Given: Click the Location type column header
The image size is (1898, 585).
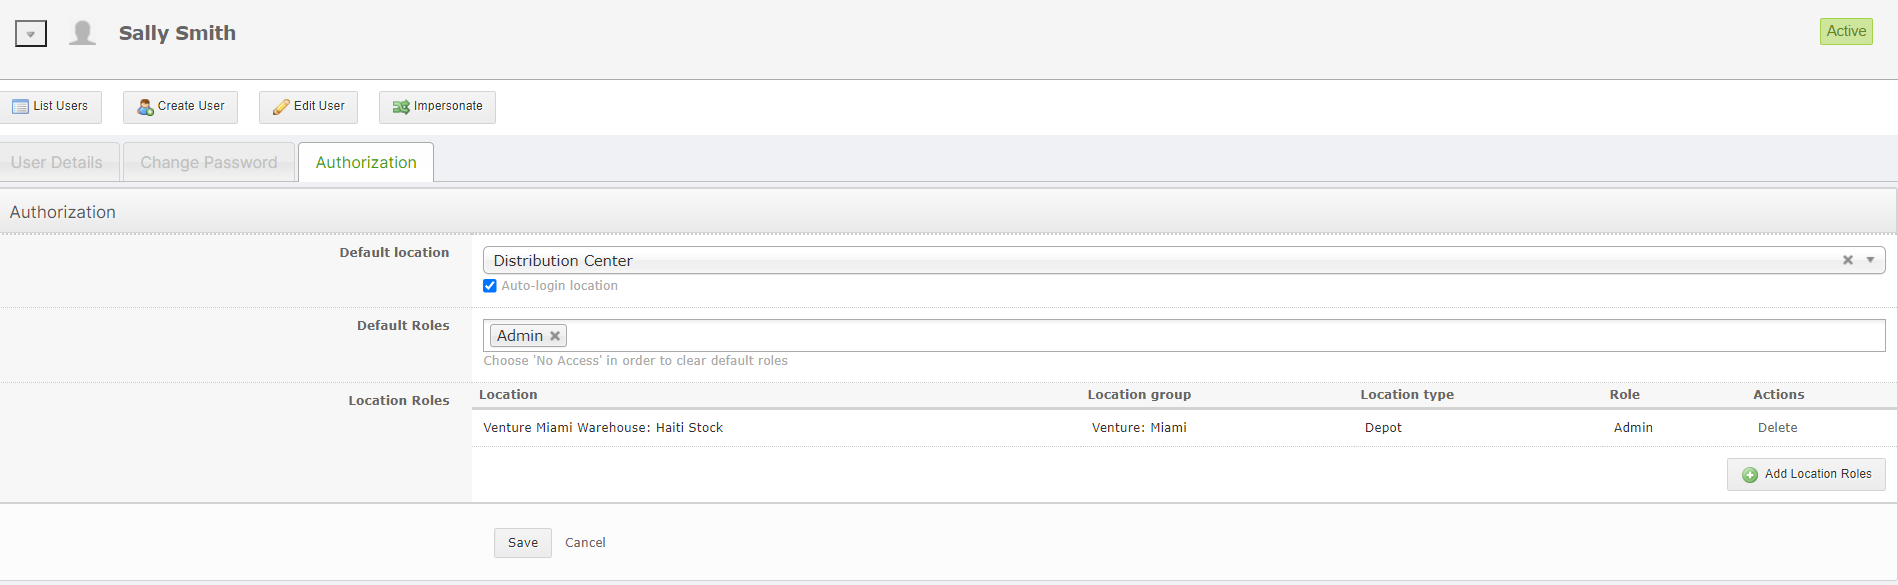Looking at the screenshot, I should point(1407,395).
